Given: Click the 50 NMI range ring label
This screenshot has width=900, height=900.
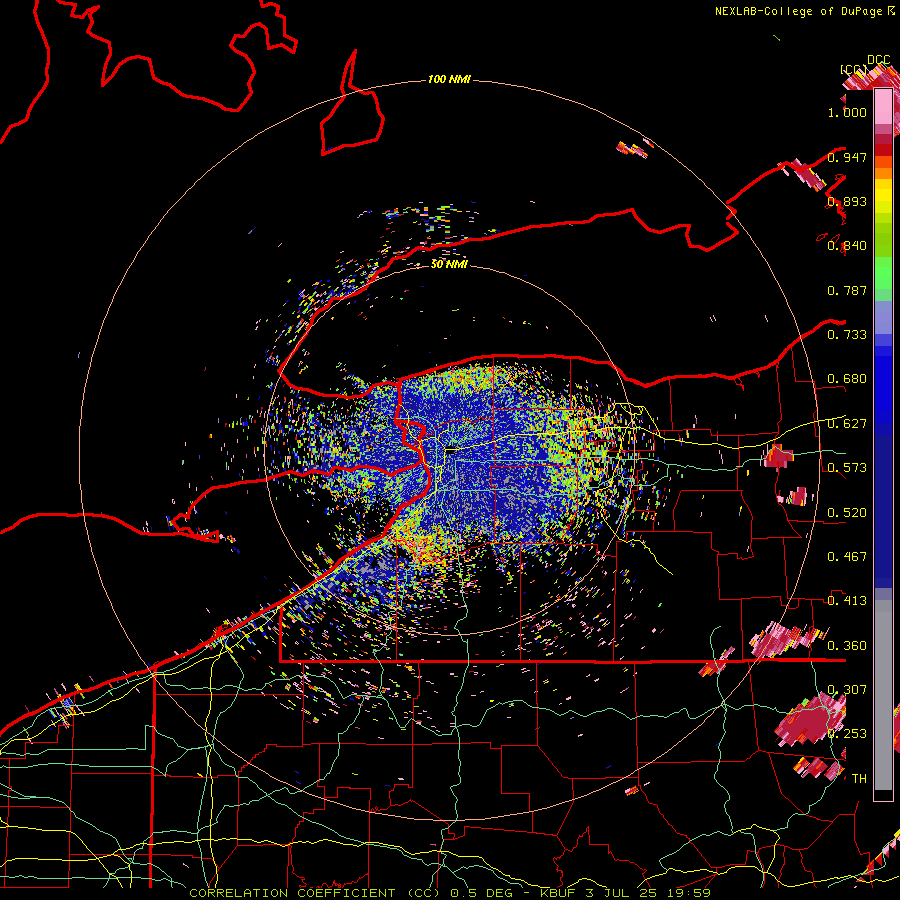Looking at the screenshot, I should click(449, 264).
